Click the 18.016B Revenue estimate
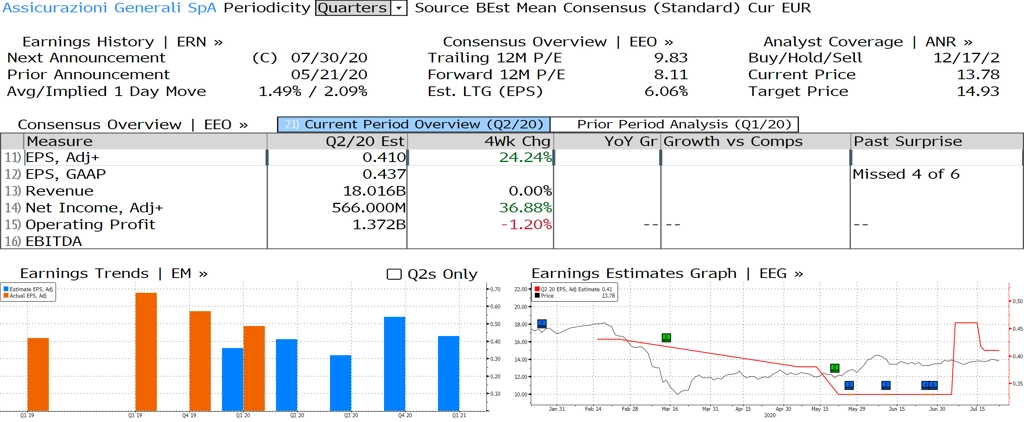1024x422 pixels. tap(372, 191)
